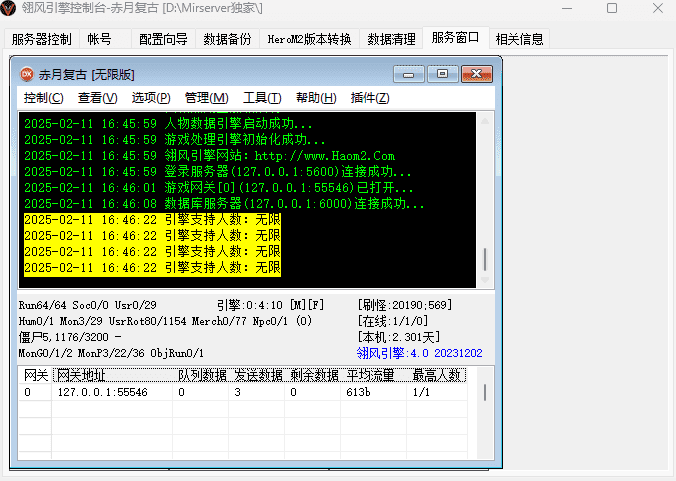
Task: Minimize the 赤月复古 inner window
Action: [410, 74]
